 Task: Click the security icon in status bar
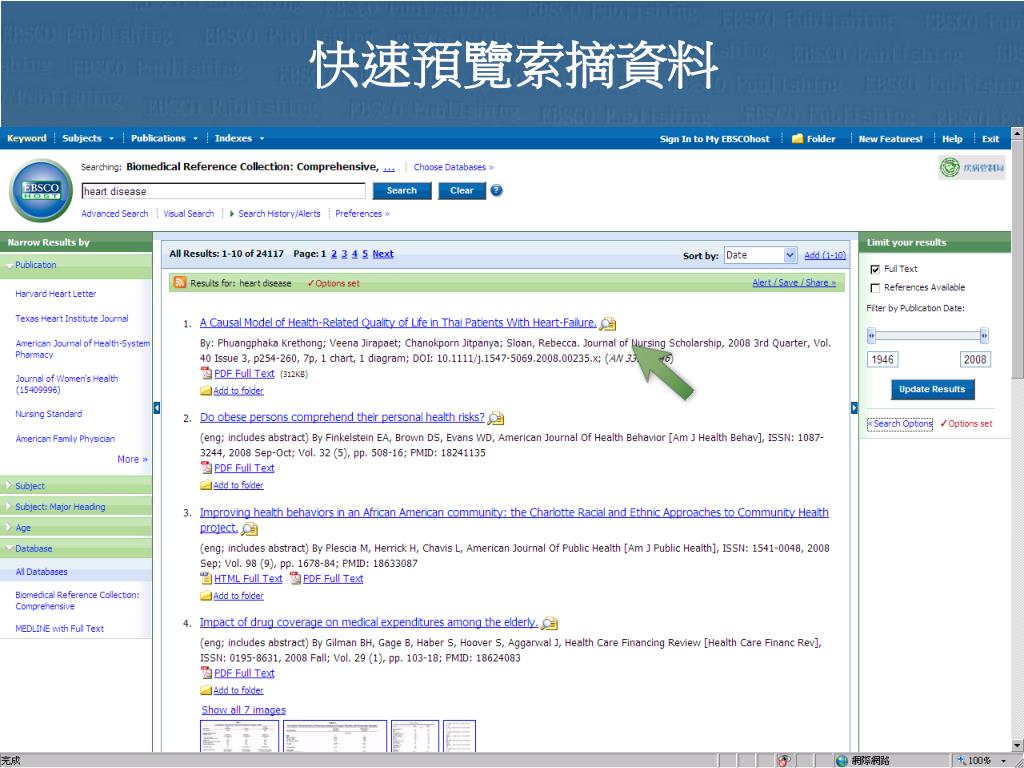click(784, 760)
